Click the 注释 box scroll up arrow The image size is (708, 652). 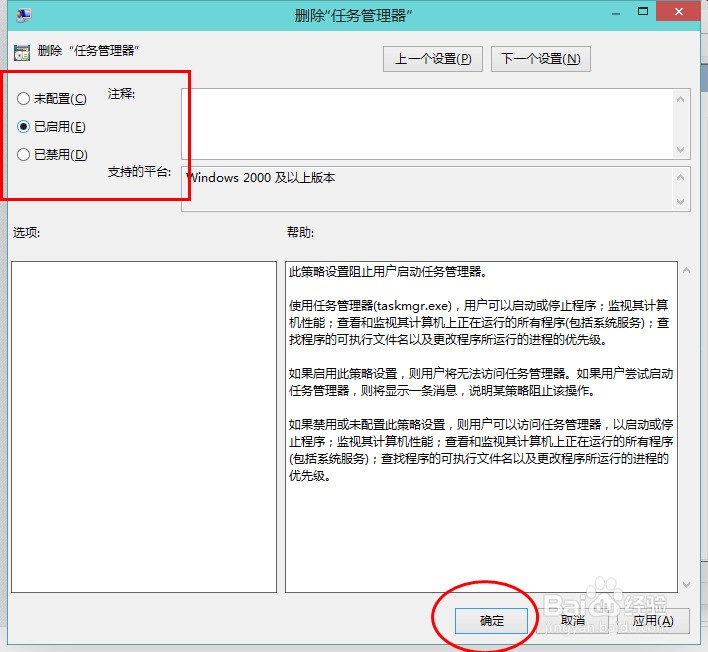pos(681,99)
